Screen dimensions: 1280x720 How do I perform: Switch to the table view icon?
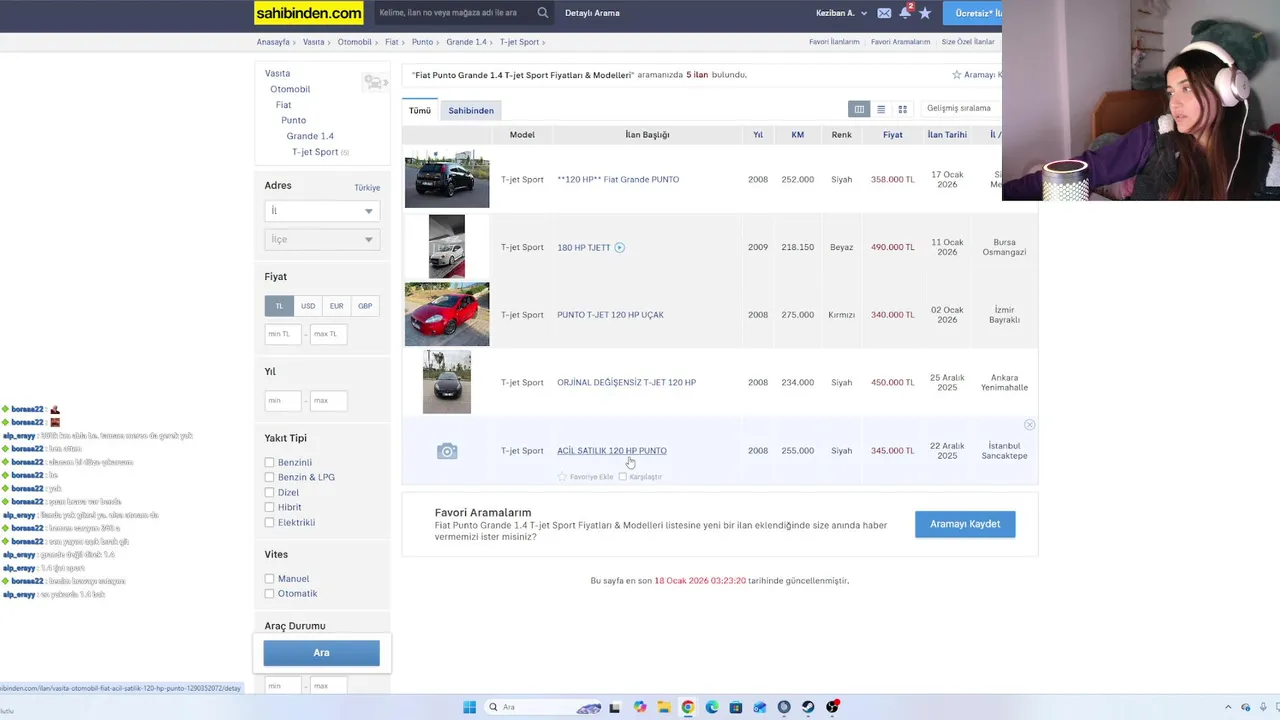859,109
